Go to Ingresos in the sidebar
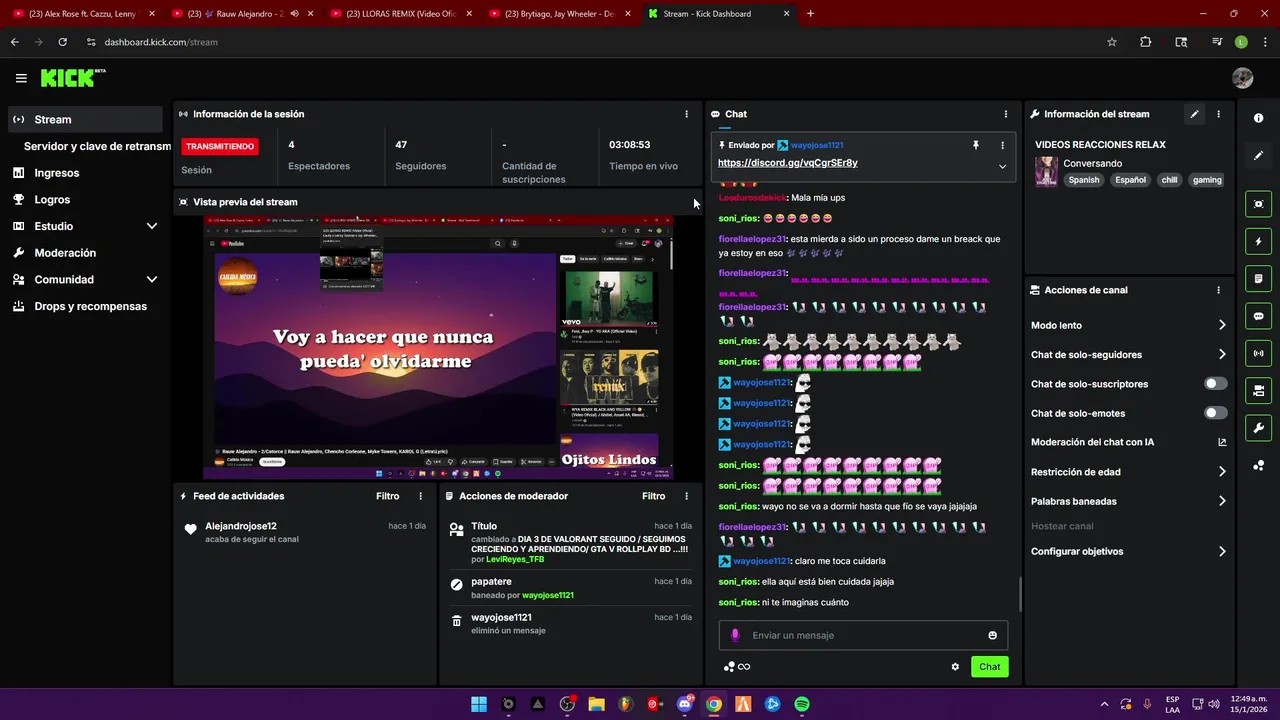1280x720 pixels. coord(85,173)
